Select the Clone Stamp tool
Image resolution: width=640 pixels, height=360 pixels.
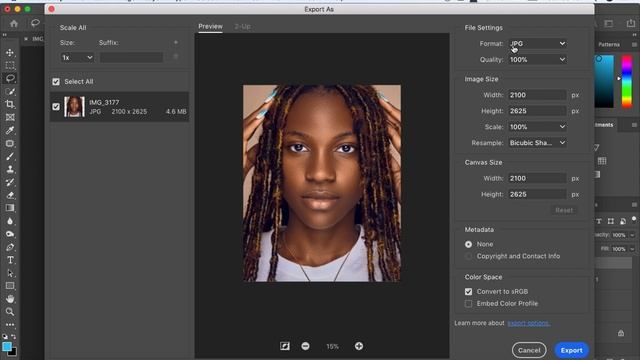tap(10, 169)
